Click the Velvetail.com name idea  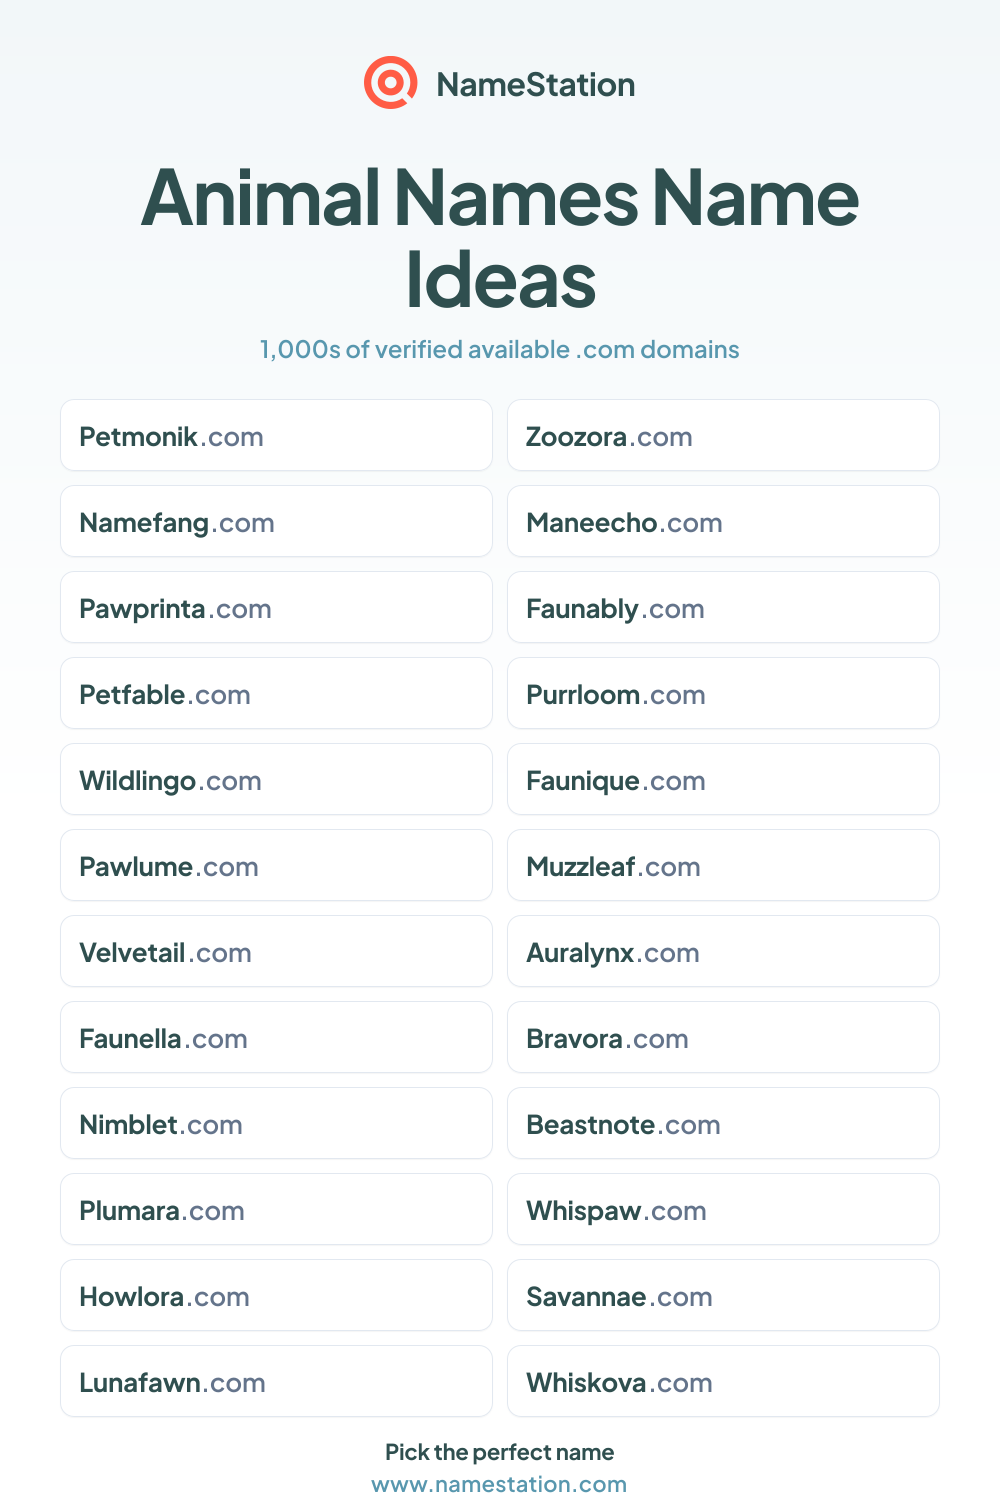(x=276, y=951)
